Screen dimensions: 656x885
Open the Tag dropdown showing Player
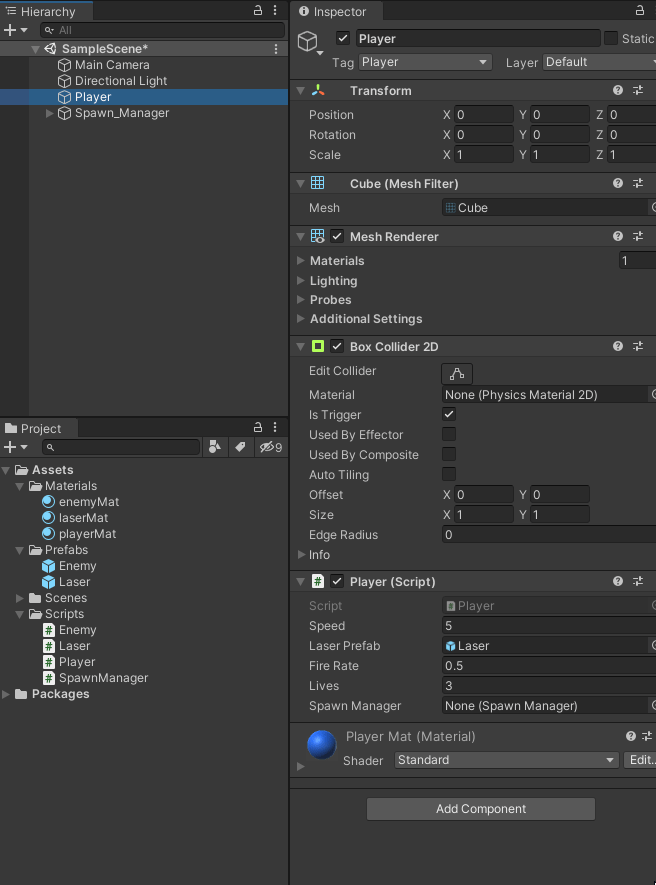[x=425, y=62]
